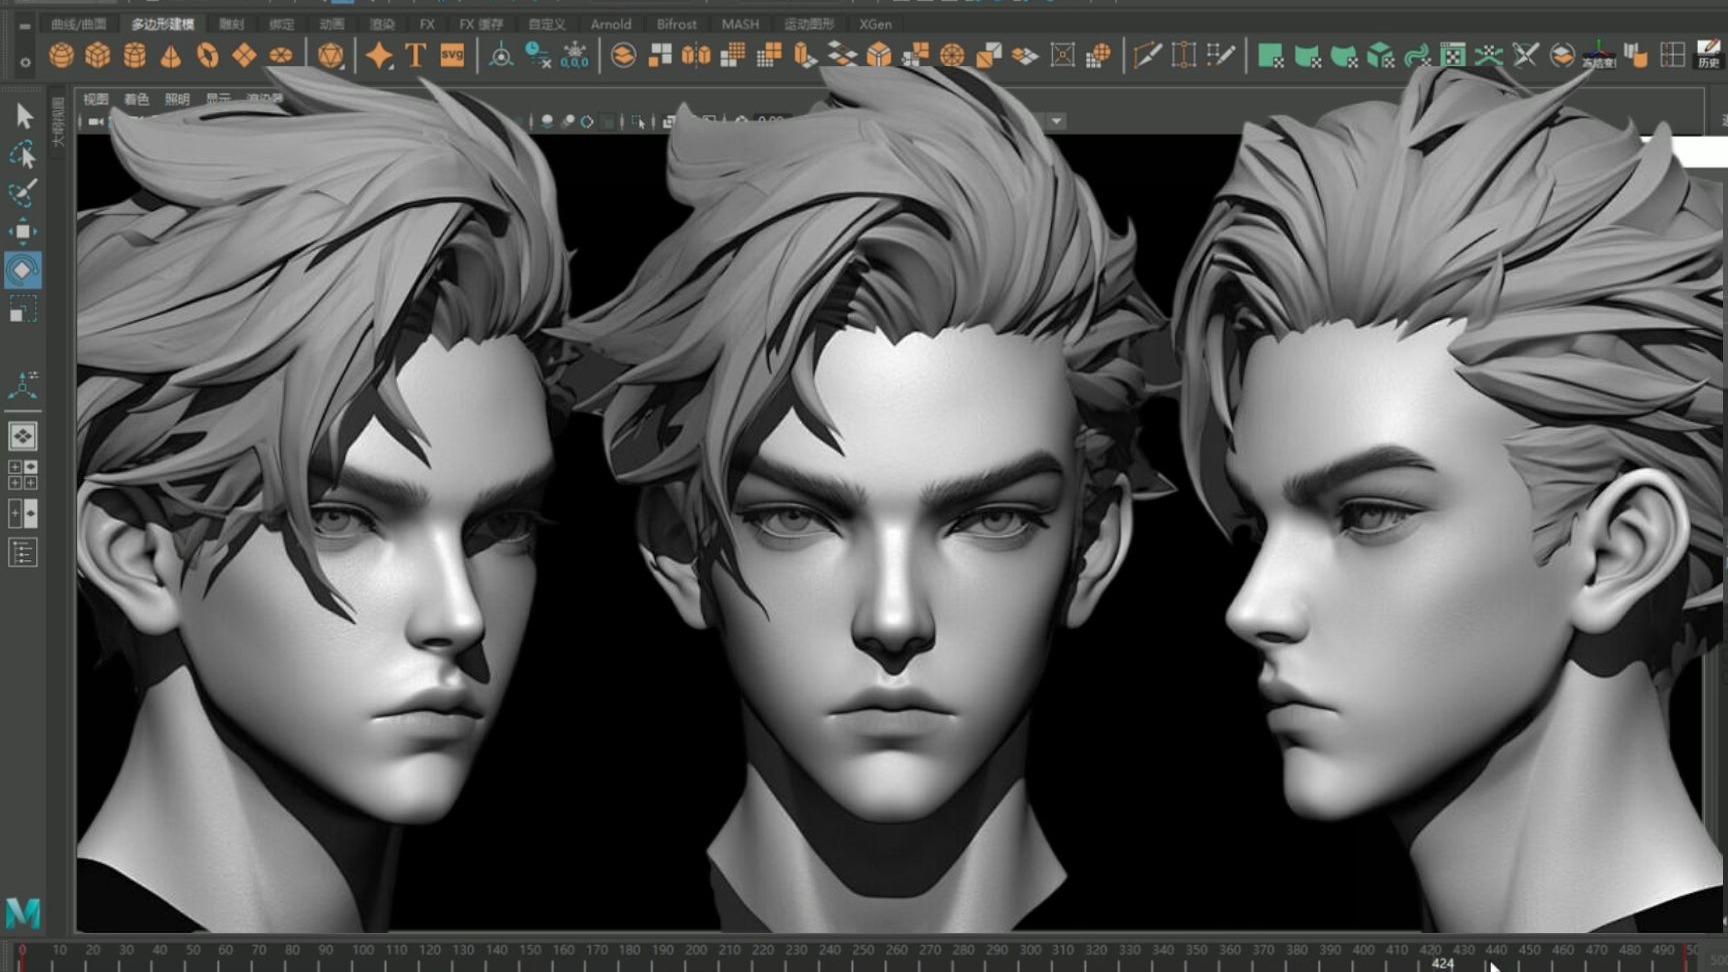The height and width of the screenshot is (972, 1728).
Task: Create a polygon cone from the shelf
Action: click(171, 55)
